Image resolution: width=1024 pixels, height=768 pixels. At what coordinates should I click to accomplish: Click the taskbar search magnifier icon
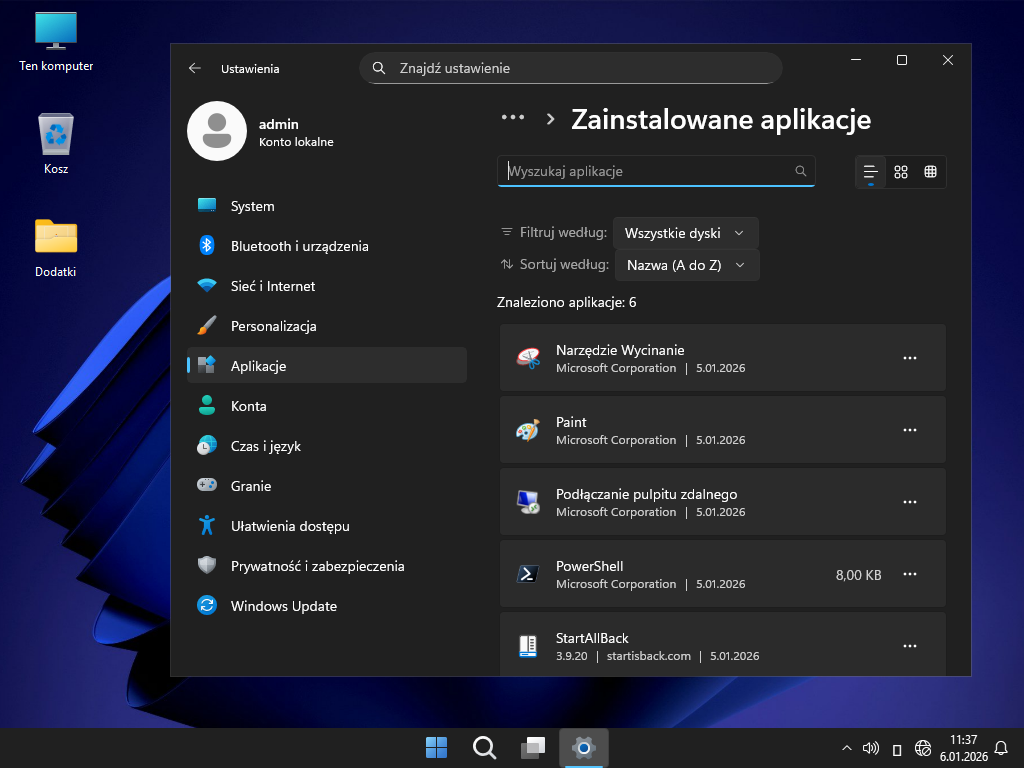click(x=484, y=748)
